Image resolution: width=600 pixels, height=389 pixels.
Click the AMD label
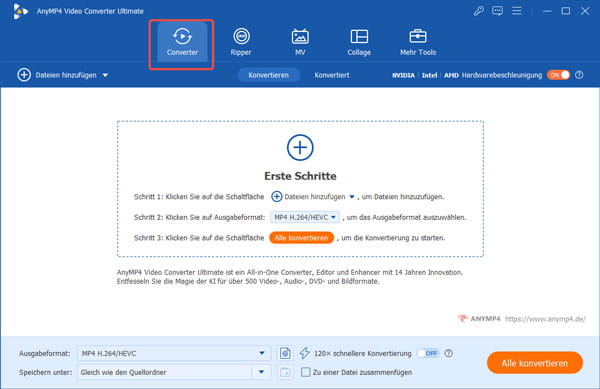[451, 75]
